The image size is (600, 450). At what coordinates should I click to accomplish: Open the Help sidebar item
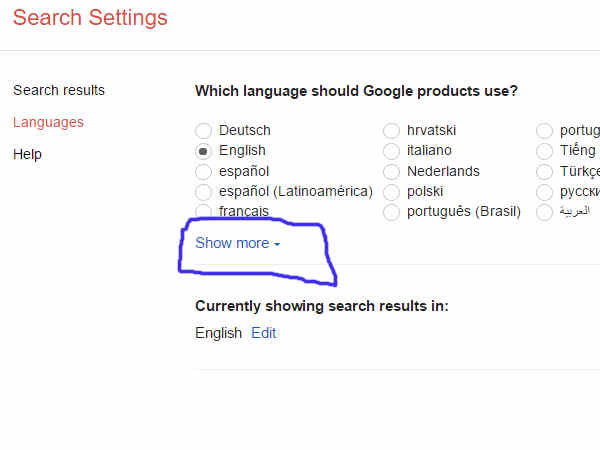click(x=27, y=155)
